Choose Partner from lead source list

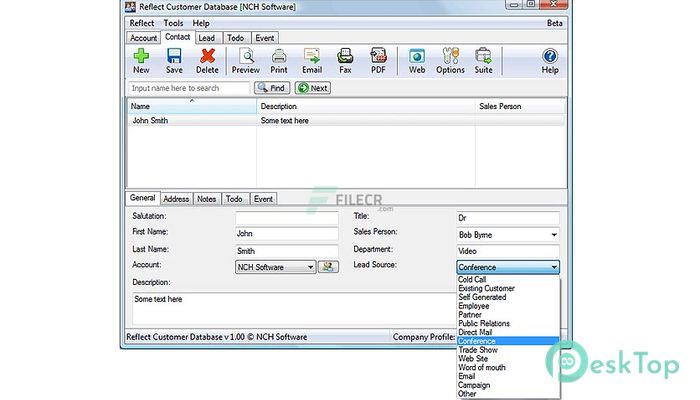[x=508, y=315]
